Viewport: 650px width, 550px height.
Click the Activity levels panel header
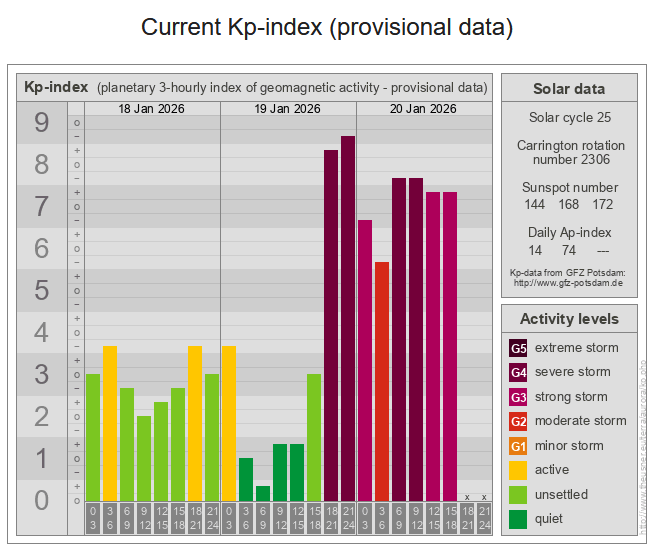coord(568,319)
